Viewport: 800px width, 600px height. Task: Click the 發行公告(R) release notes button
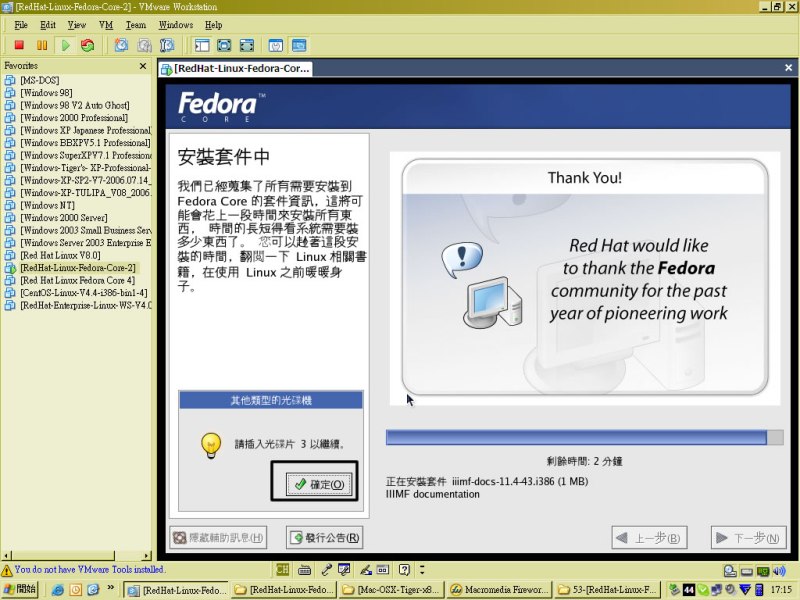pos(324,538)
